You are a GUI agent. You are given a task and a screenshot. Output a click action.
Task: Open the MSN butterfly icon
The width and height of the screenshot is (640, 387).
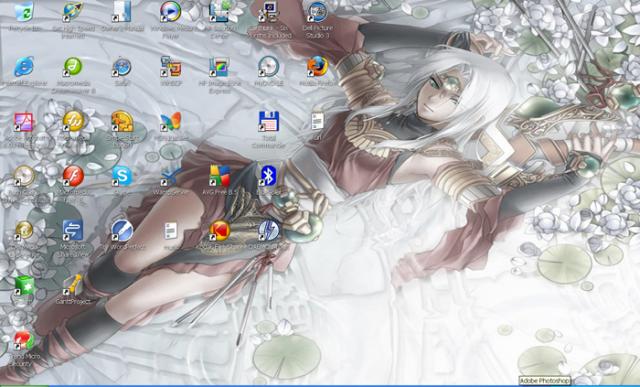tap(171, 122)
